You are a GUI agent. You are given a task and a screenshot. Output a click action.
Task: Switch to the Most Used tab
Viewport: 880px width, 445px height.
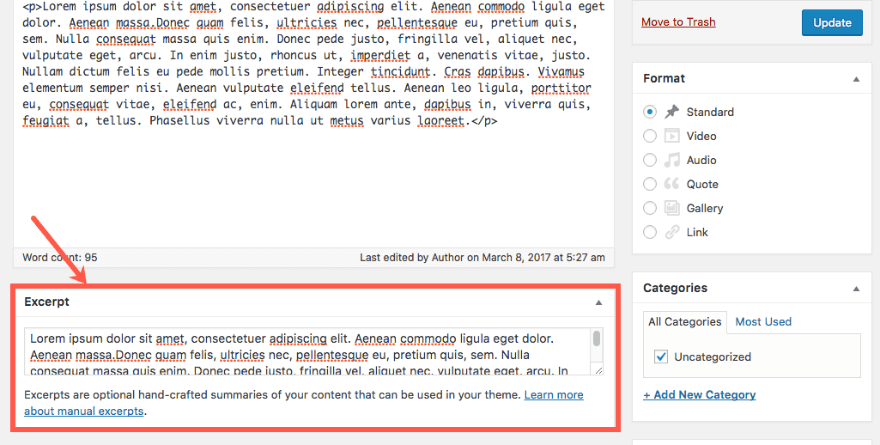pos(763,322)
